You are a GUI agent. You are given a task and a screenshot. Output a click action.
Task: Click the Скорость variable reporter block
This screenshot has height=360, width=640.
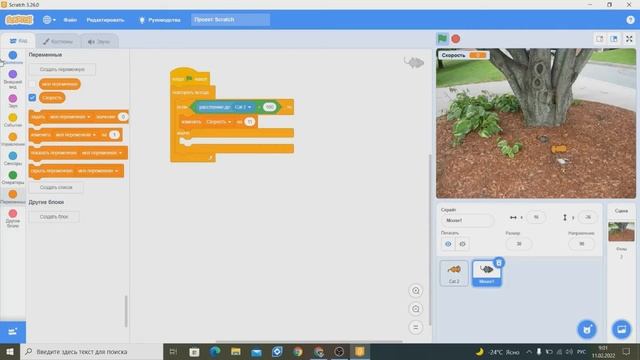(52, 98)
